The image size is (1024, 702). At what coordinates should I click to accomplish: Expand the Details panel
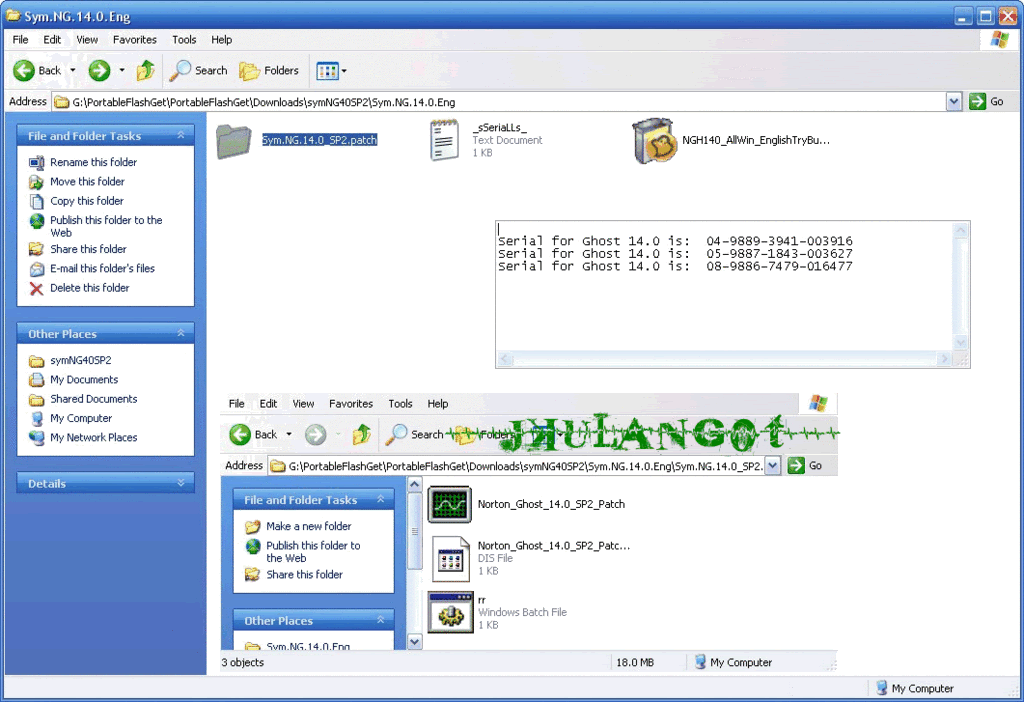pos(181,483)
